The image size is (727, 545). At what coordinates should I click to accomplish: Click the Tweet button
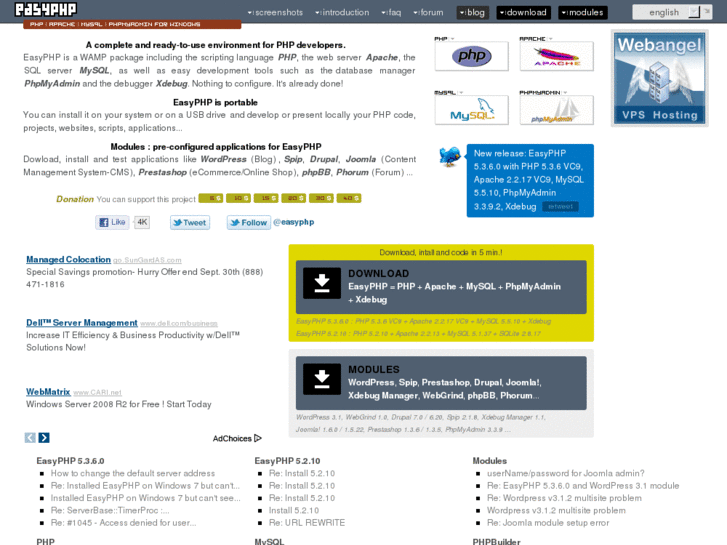pyautogui.click(x=190, y=223)
